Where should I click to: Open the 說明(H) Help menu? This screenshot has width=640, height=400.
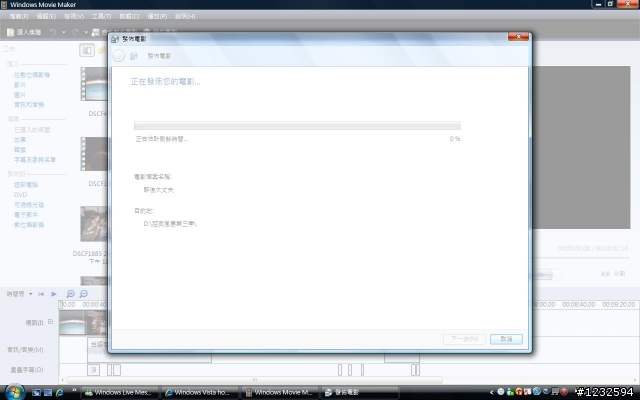(185, 16)
